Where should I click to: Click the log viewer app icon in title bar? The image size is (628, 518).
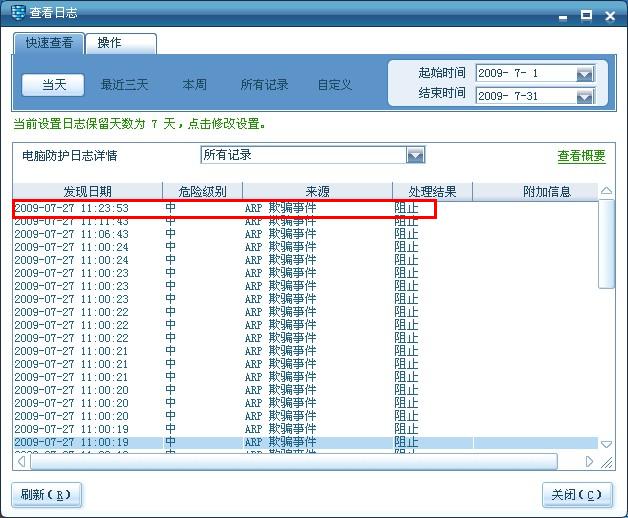point(18,12)
